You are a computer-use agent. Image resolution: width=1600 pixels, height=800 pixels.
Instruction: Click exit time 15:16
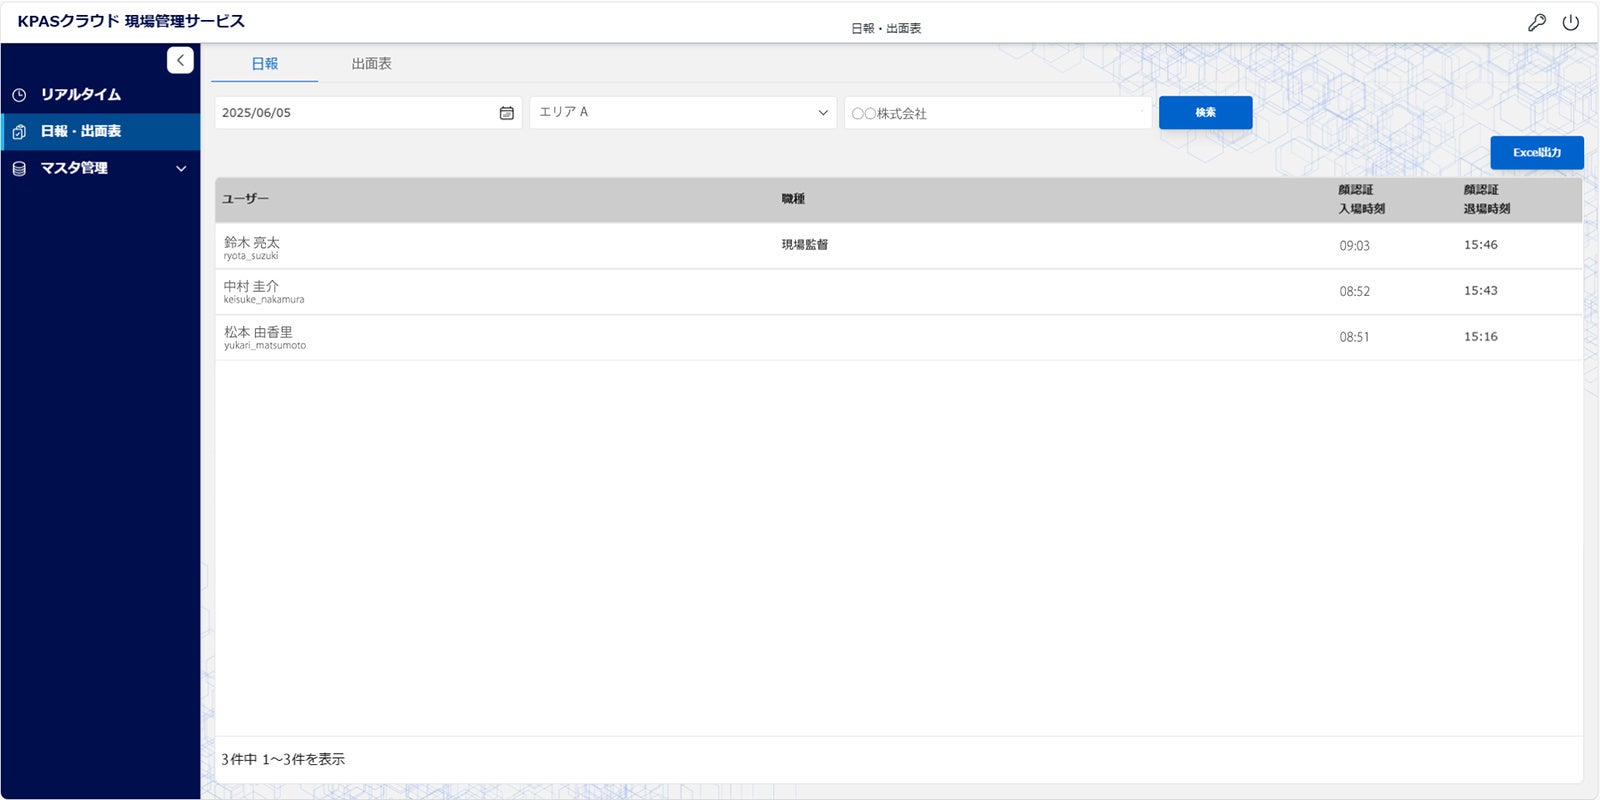click(x=1481, y=337)
